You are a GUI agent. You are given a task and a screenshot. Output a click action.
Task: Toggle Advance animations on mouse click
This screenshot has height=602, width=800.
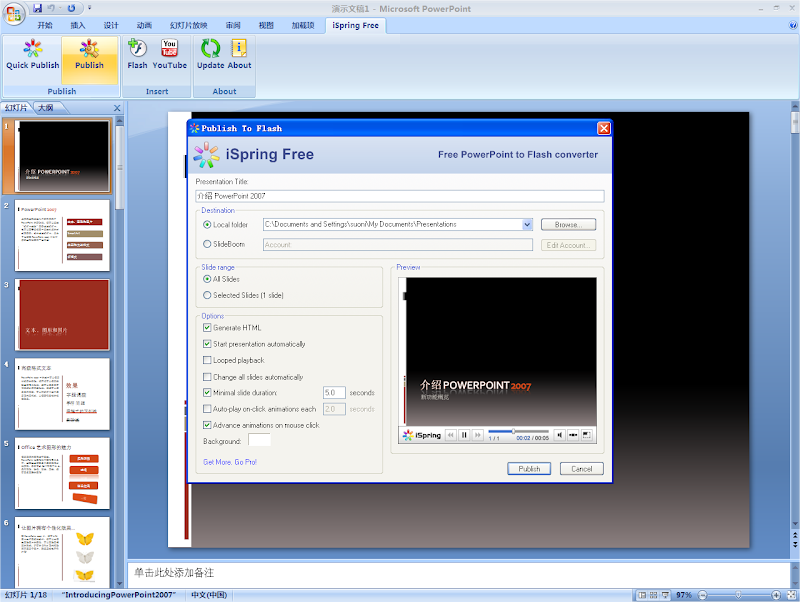pyautogui.click(x=207, y=425)
